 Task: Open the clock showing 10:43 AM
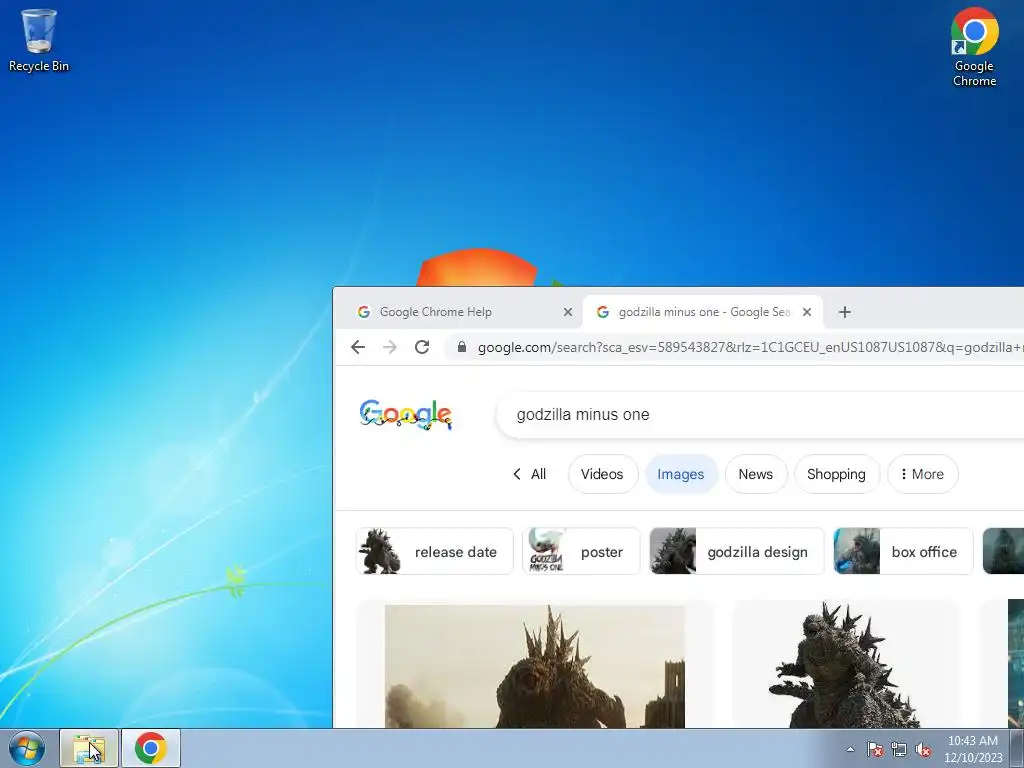pyautogui.click(x=972, y=749)
